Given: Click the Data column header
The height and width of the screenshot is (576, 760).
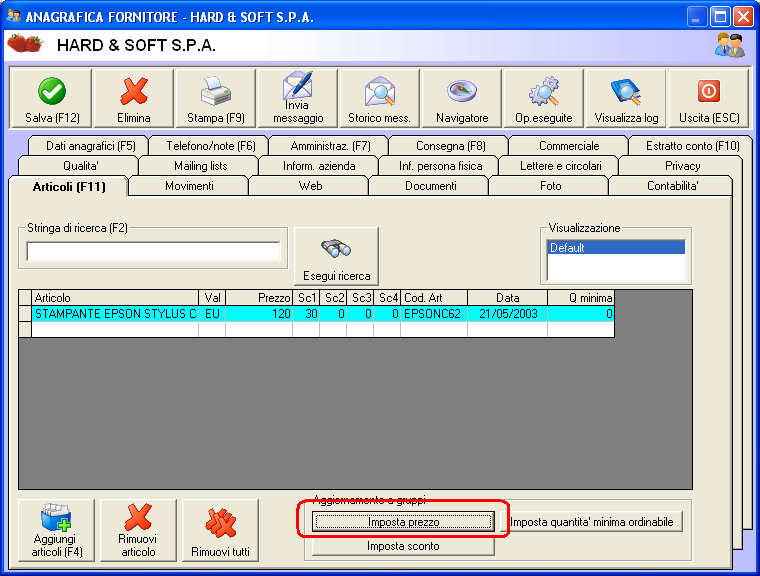Looking at the screenshot, I should tap(507, 298).
